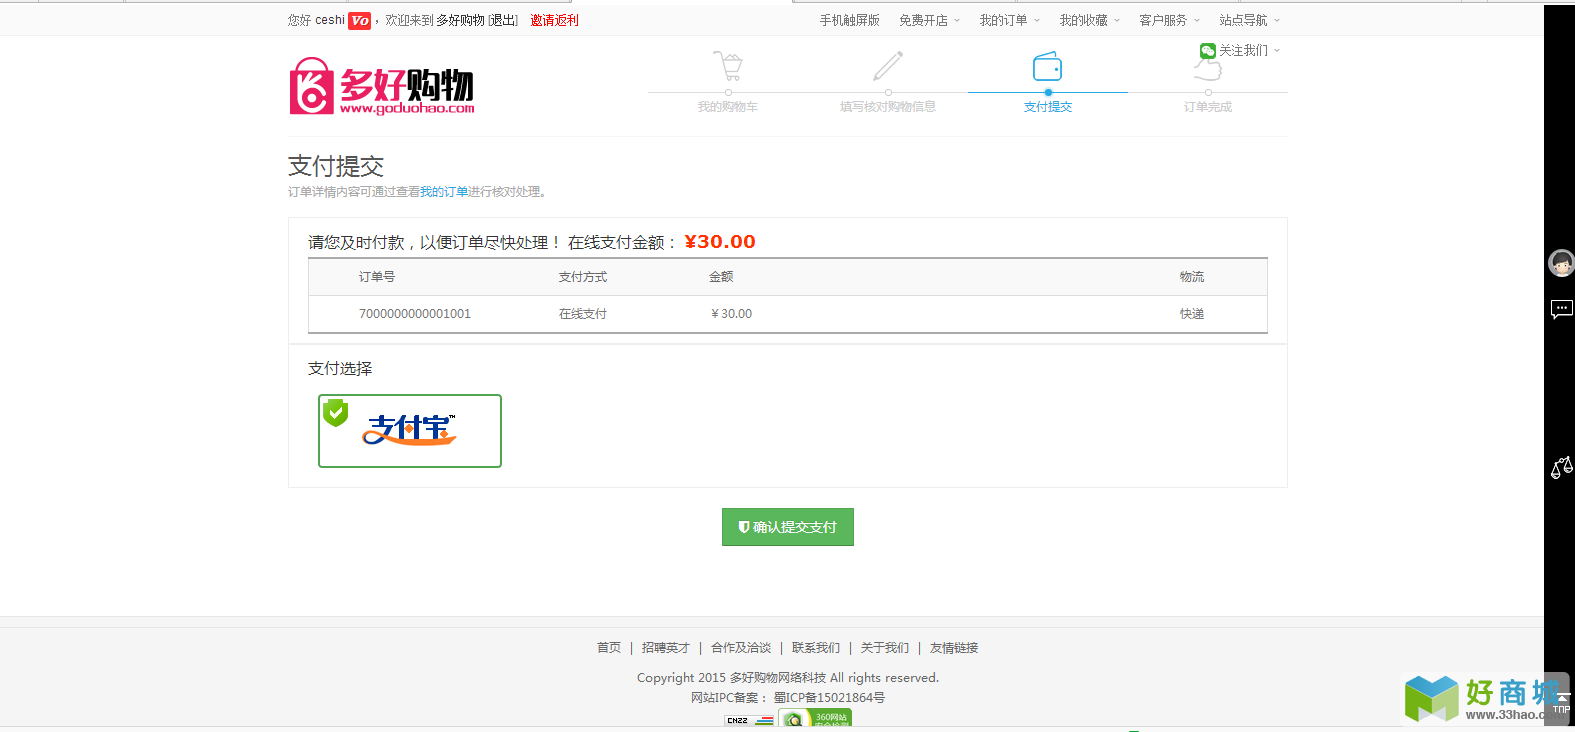Select the Alipay payment option
The image size is (1575, 732).
(x=410, y=431)
